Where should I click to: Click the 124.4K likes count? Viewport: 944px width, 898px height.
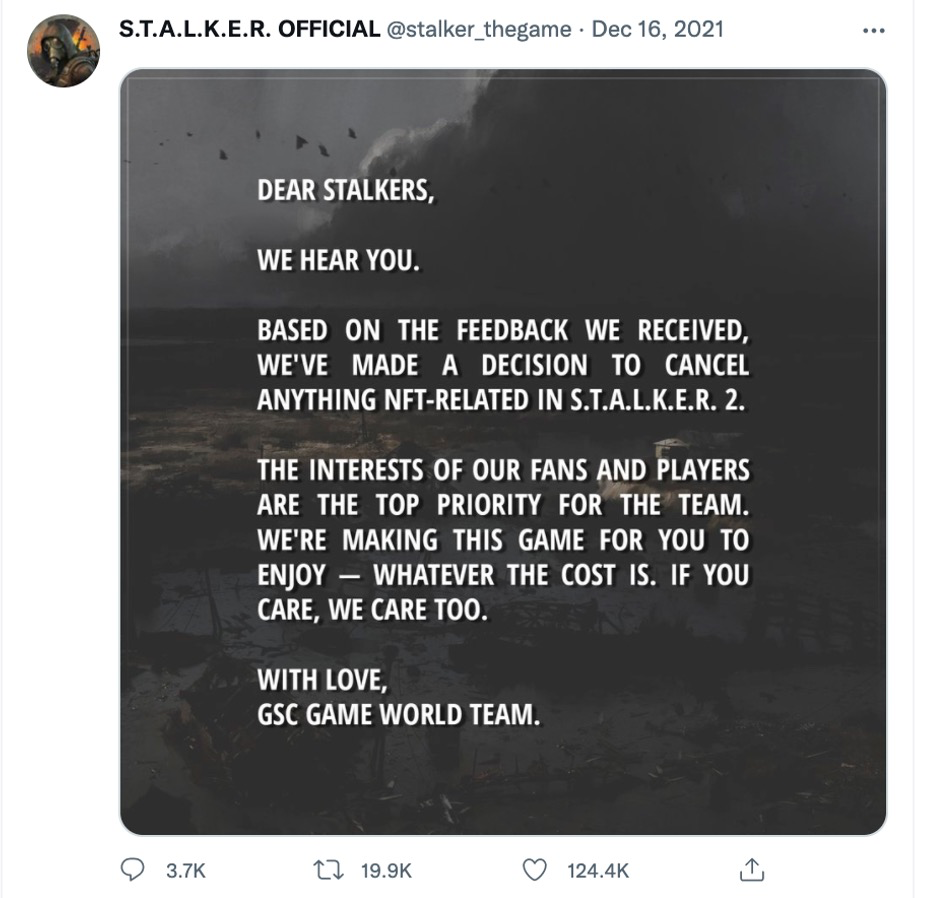coord(598,871)
